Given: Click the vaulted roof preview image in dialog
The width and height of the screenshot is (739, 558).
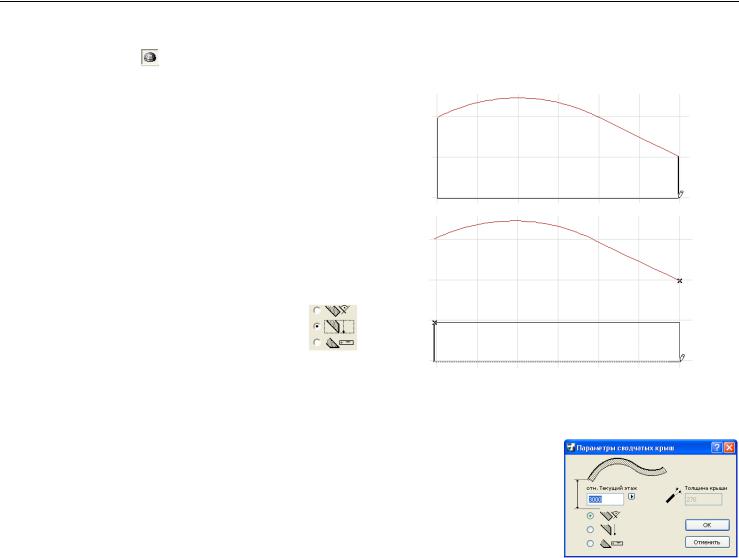Looking at the screenshot, I should pos(627,470).
